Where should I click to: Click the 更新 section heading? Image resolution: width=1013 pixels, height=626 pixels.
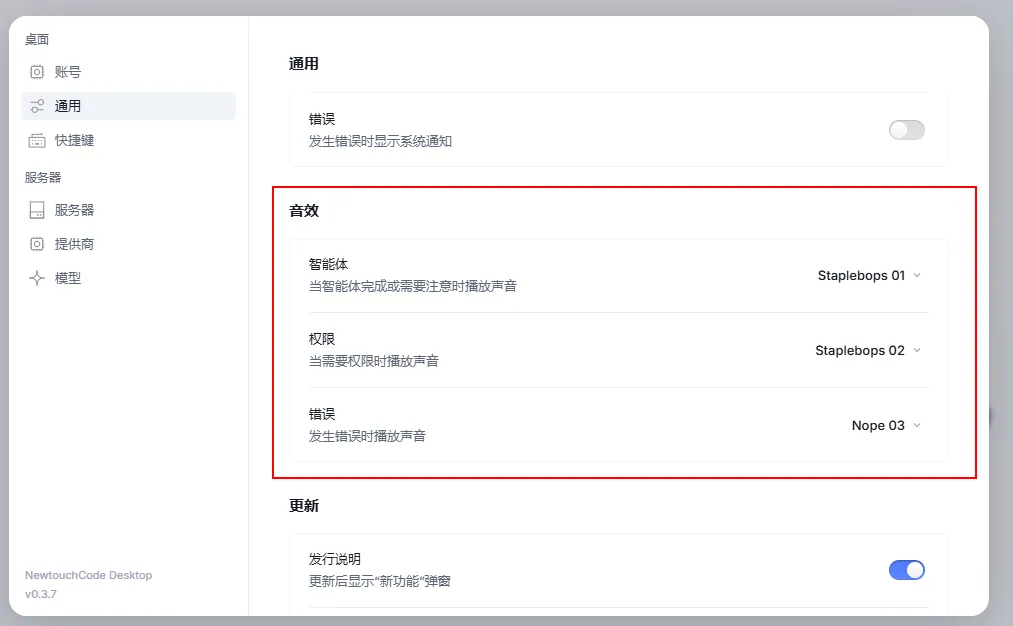[x=304, y=506]
